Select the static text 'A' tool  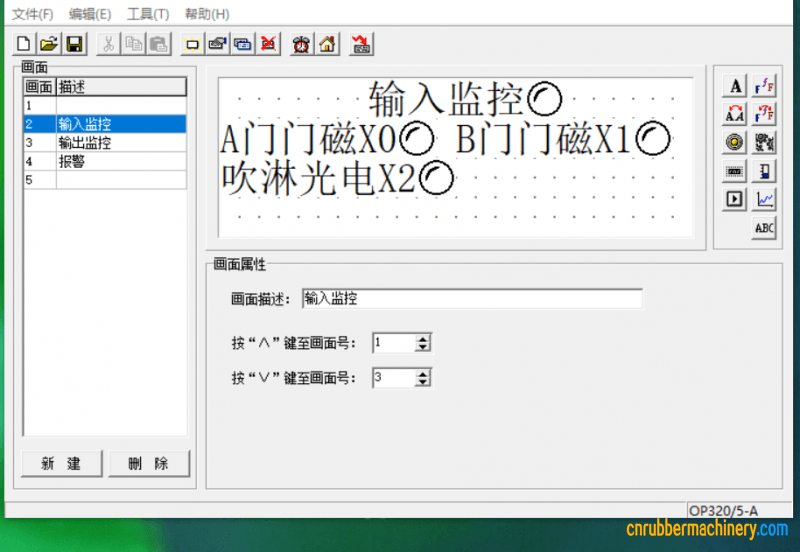pyautogui.click(x=735, y=86)
